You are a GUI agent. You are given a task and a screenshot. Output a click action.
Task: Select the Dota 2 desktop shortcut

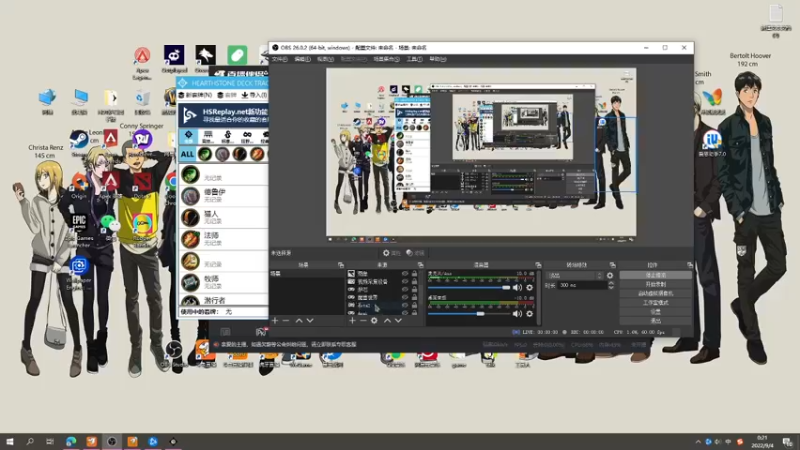click(x=142, y=185)
